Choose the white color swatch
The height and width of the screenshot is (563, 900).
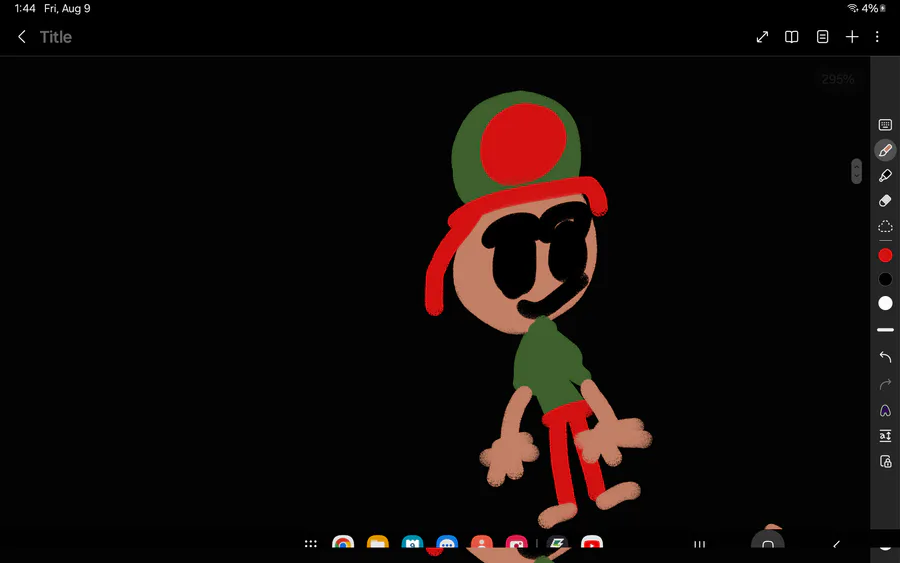(885, 303)
